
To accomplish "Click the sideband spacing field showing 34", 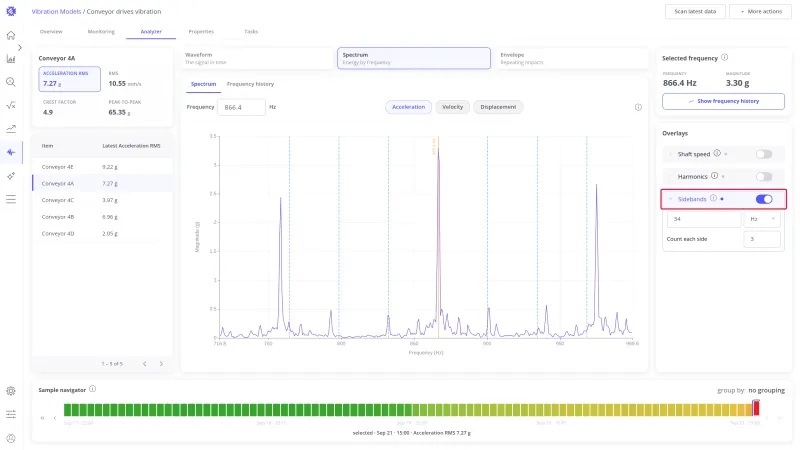I will point(704,219).
